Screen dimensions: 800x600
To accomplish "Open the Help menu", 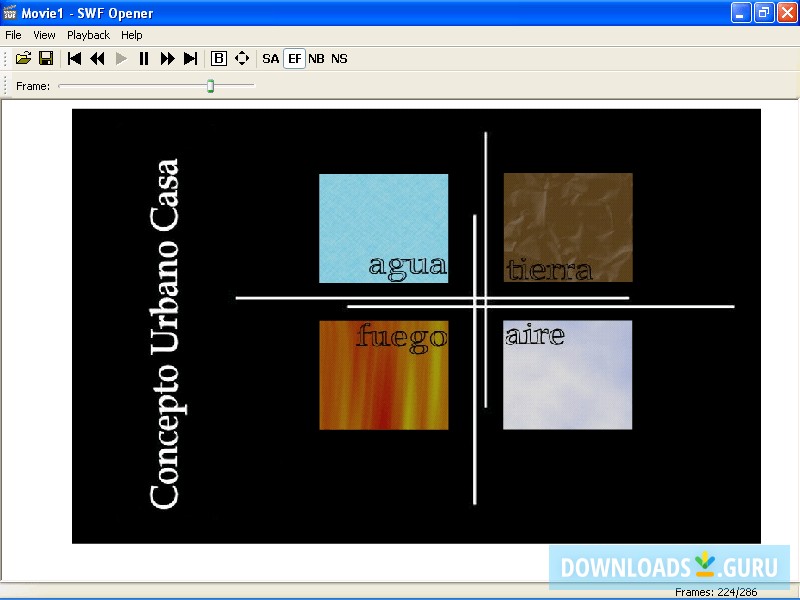I will pyautogui.click(x=132, y=35).
